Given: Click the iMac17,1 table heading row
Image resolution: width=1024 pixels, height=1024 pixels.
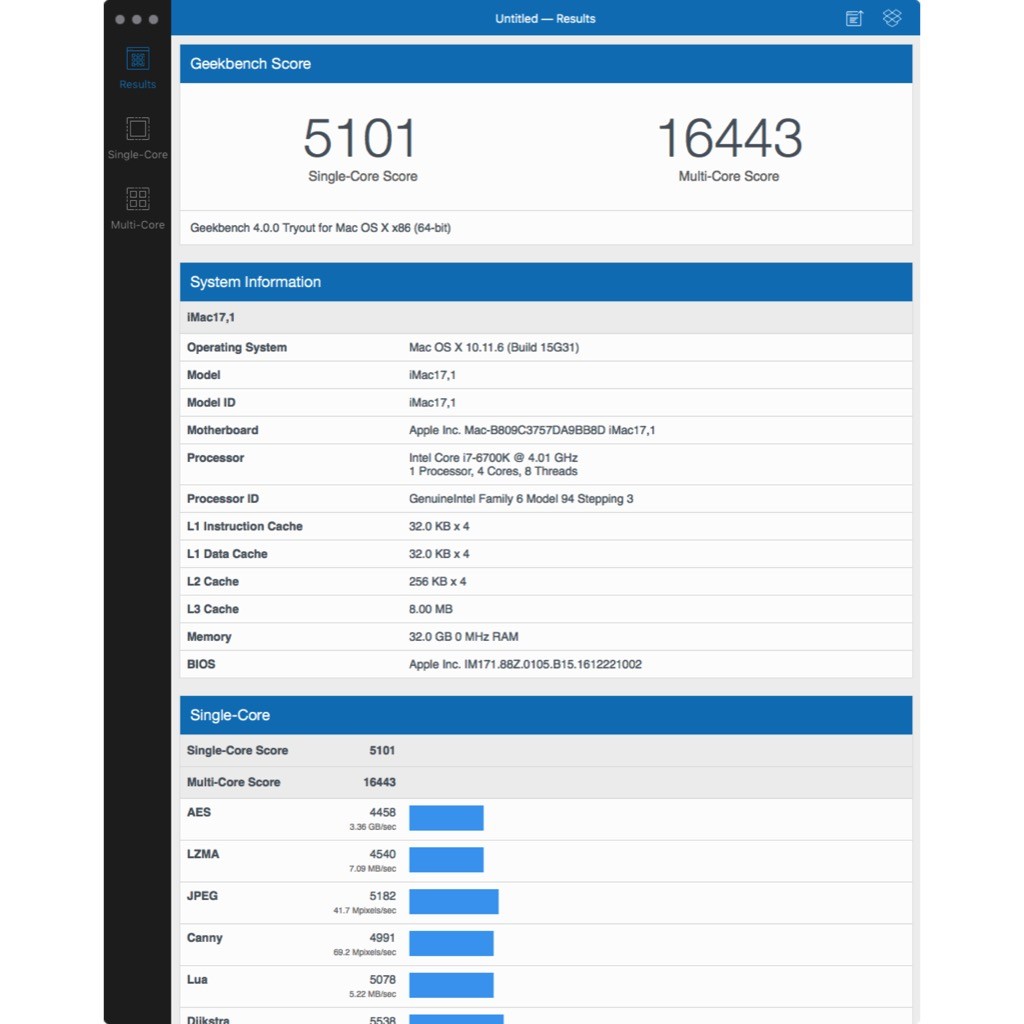Looking at the screenshot, I should point(546,317).
